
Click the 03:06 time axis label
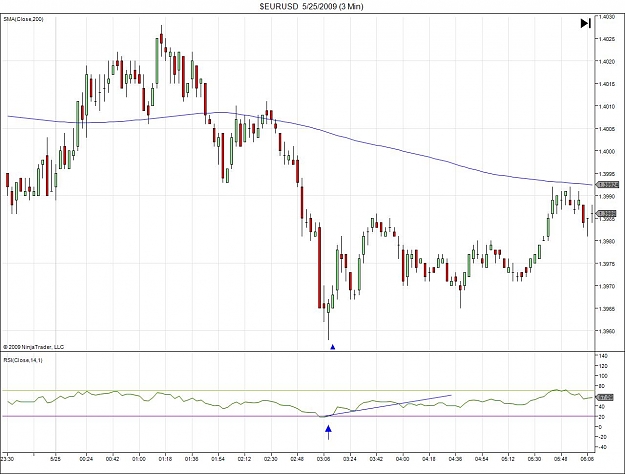pos(324,459)
